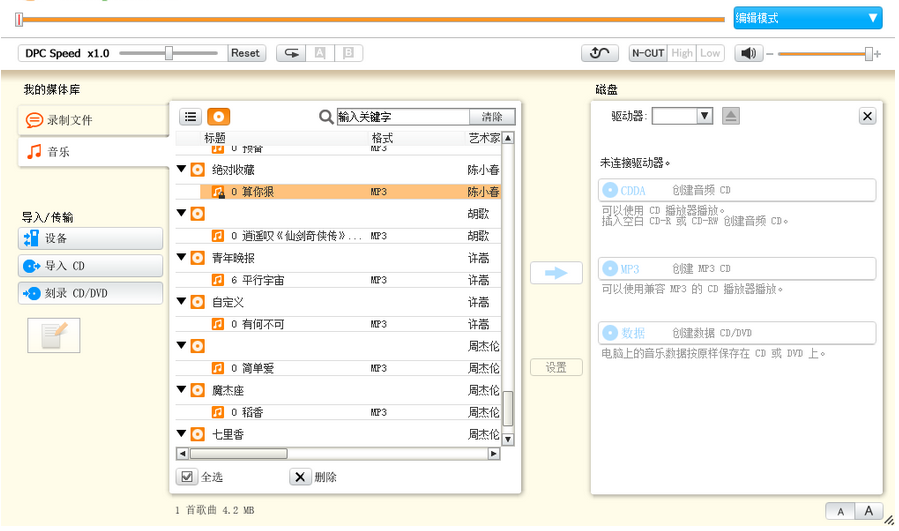Screen dimensions: 899x531
Task: Open the 录制文件 tab
Action: (x=92, y=120)
